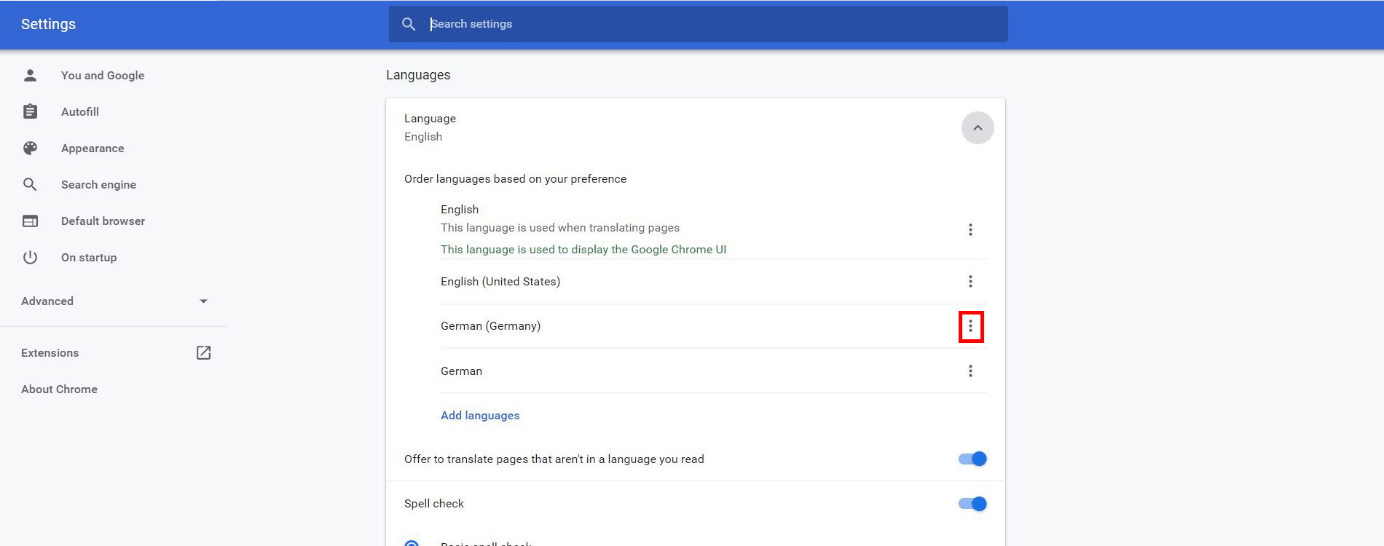This screenshot has width=1384, height=546.
Task: Click the Appearance palette icon
Action: (x=30, y=148)
